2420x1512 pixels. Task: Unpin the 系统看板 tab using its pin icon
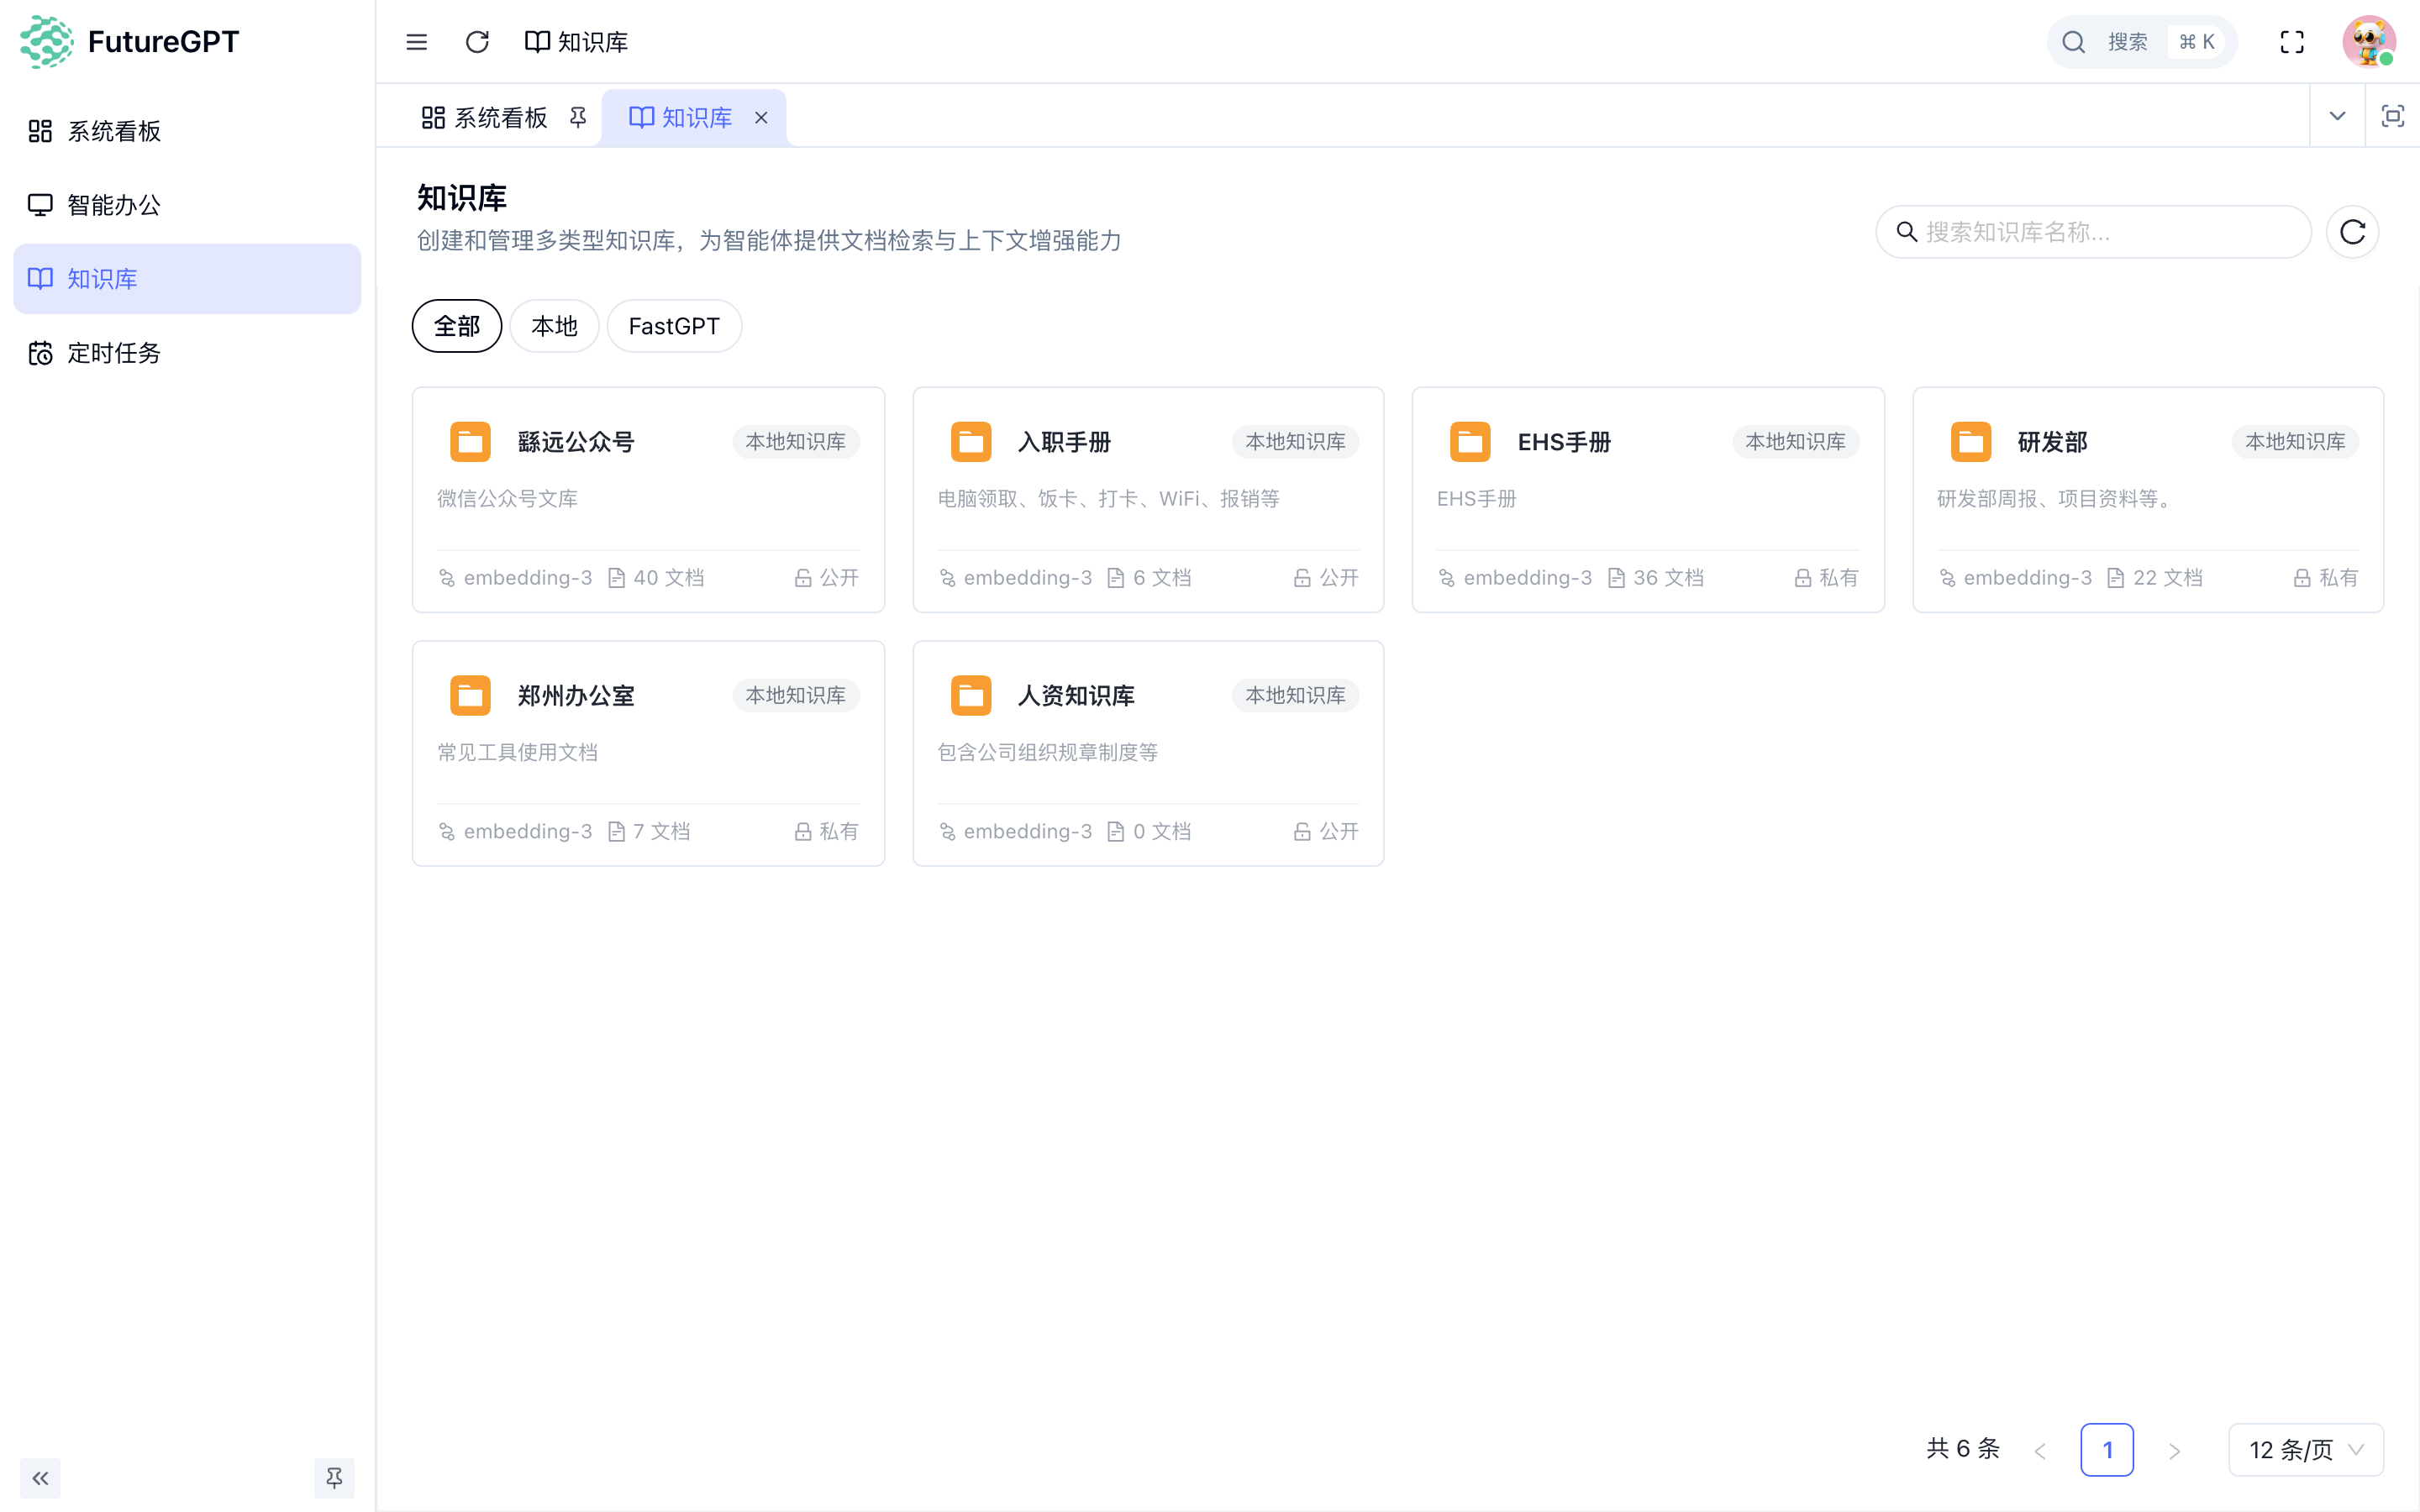click(578, 118)
